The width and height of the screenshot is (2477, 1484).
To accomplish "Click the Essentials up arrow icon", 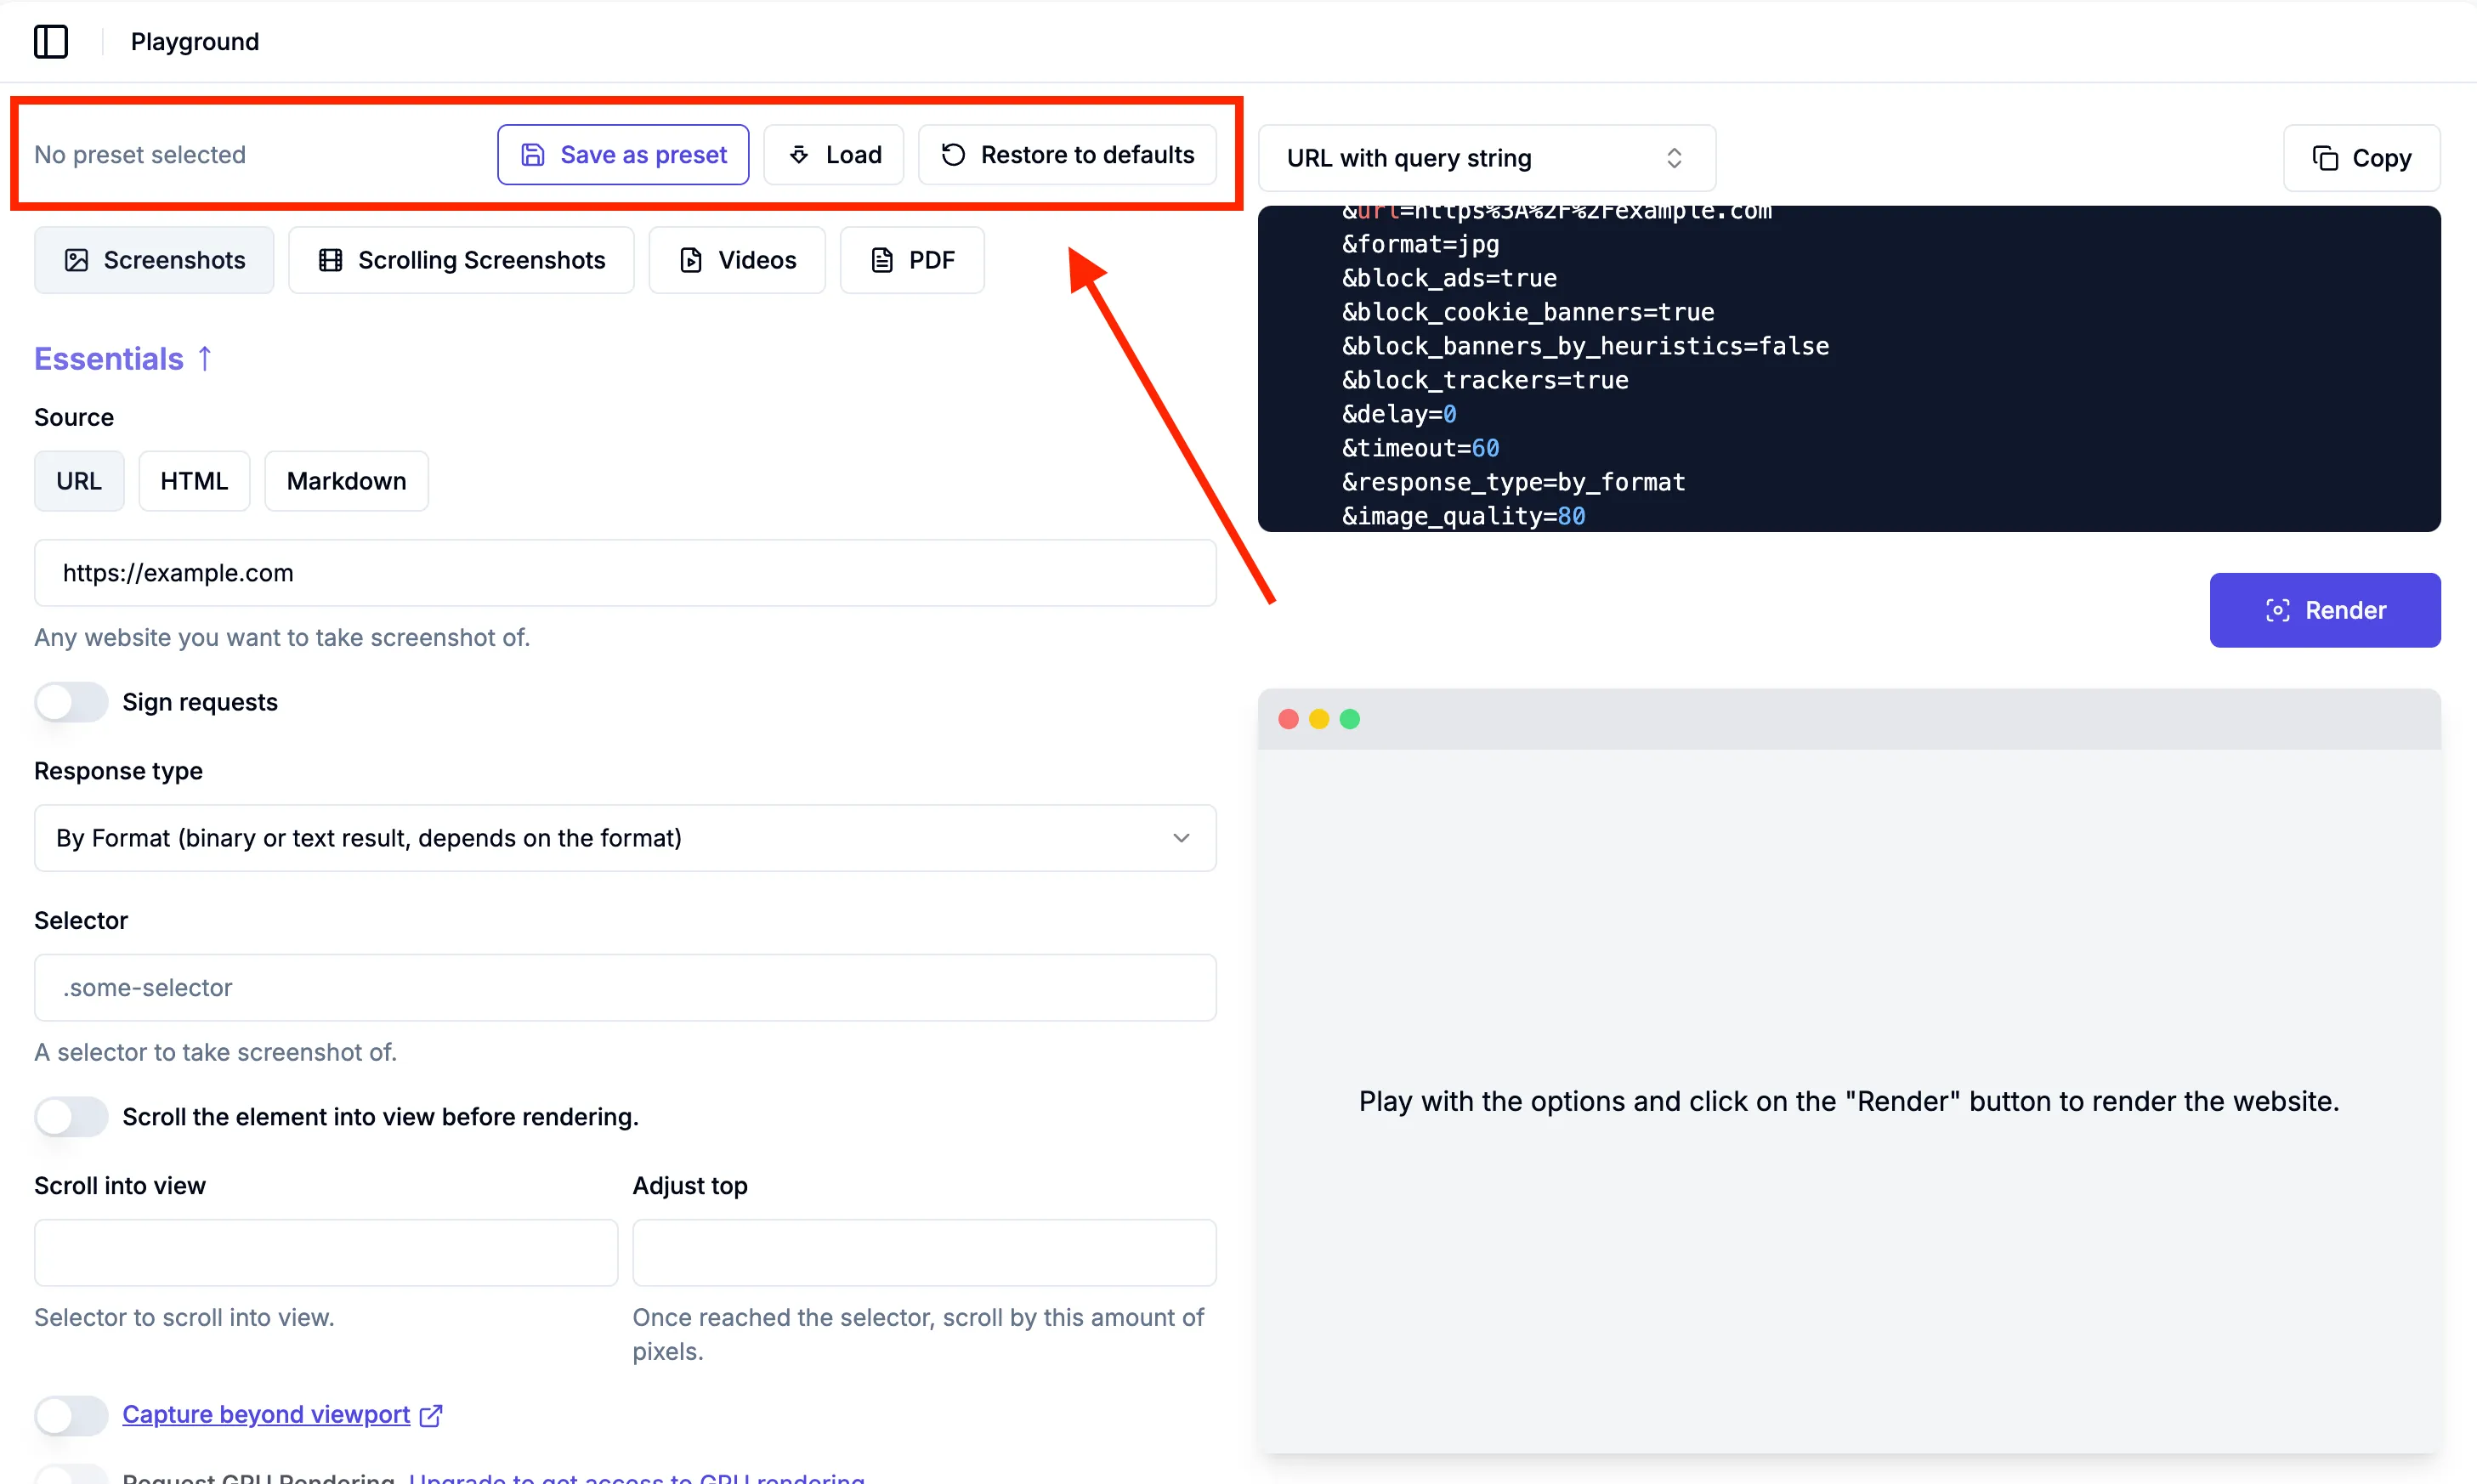I will coord(206,358).
